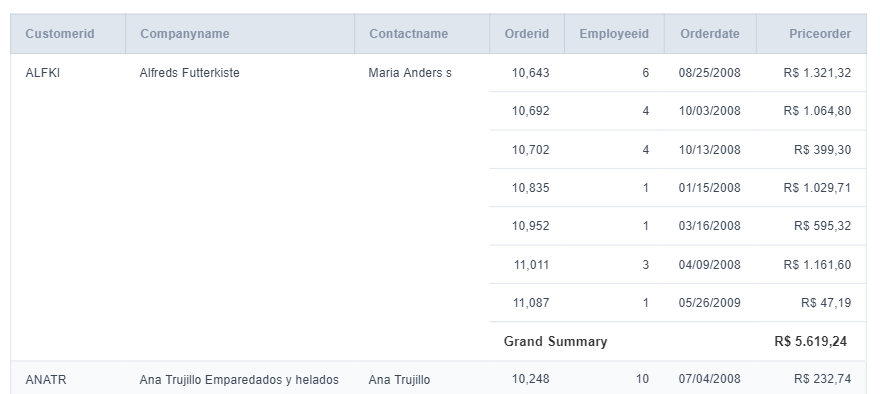Image resolution: width=880 pixels, height=394 pixels.
Task: Click price R$ 595,32
Action: click(x=822, y=226)
